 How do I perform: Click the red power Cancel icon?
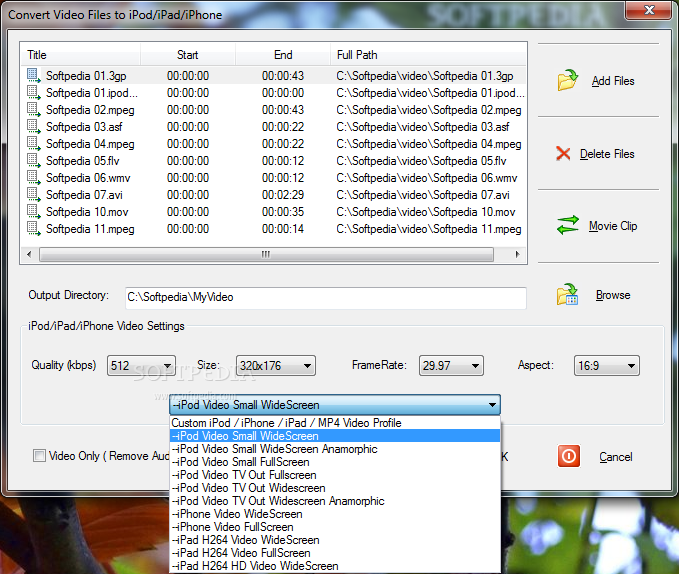[569, 456]
